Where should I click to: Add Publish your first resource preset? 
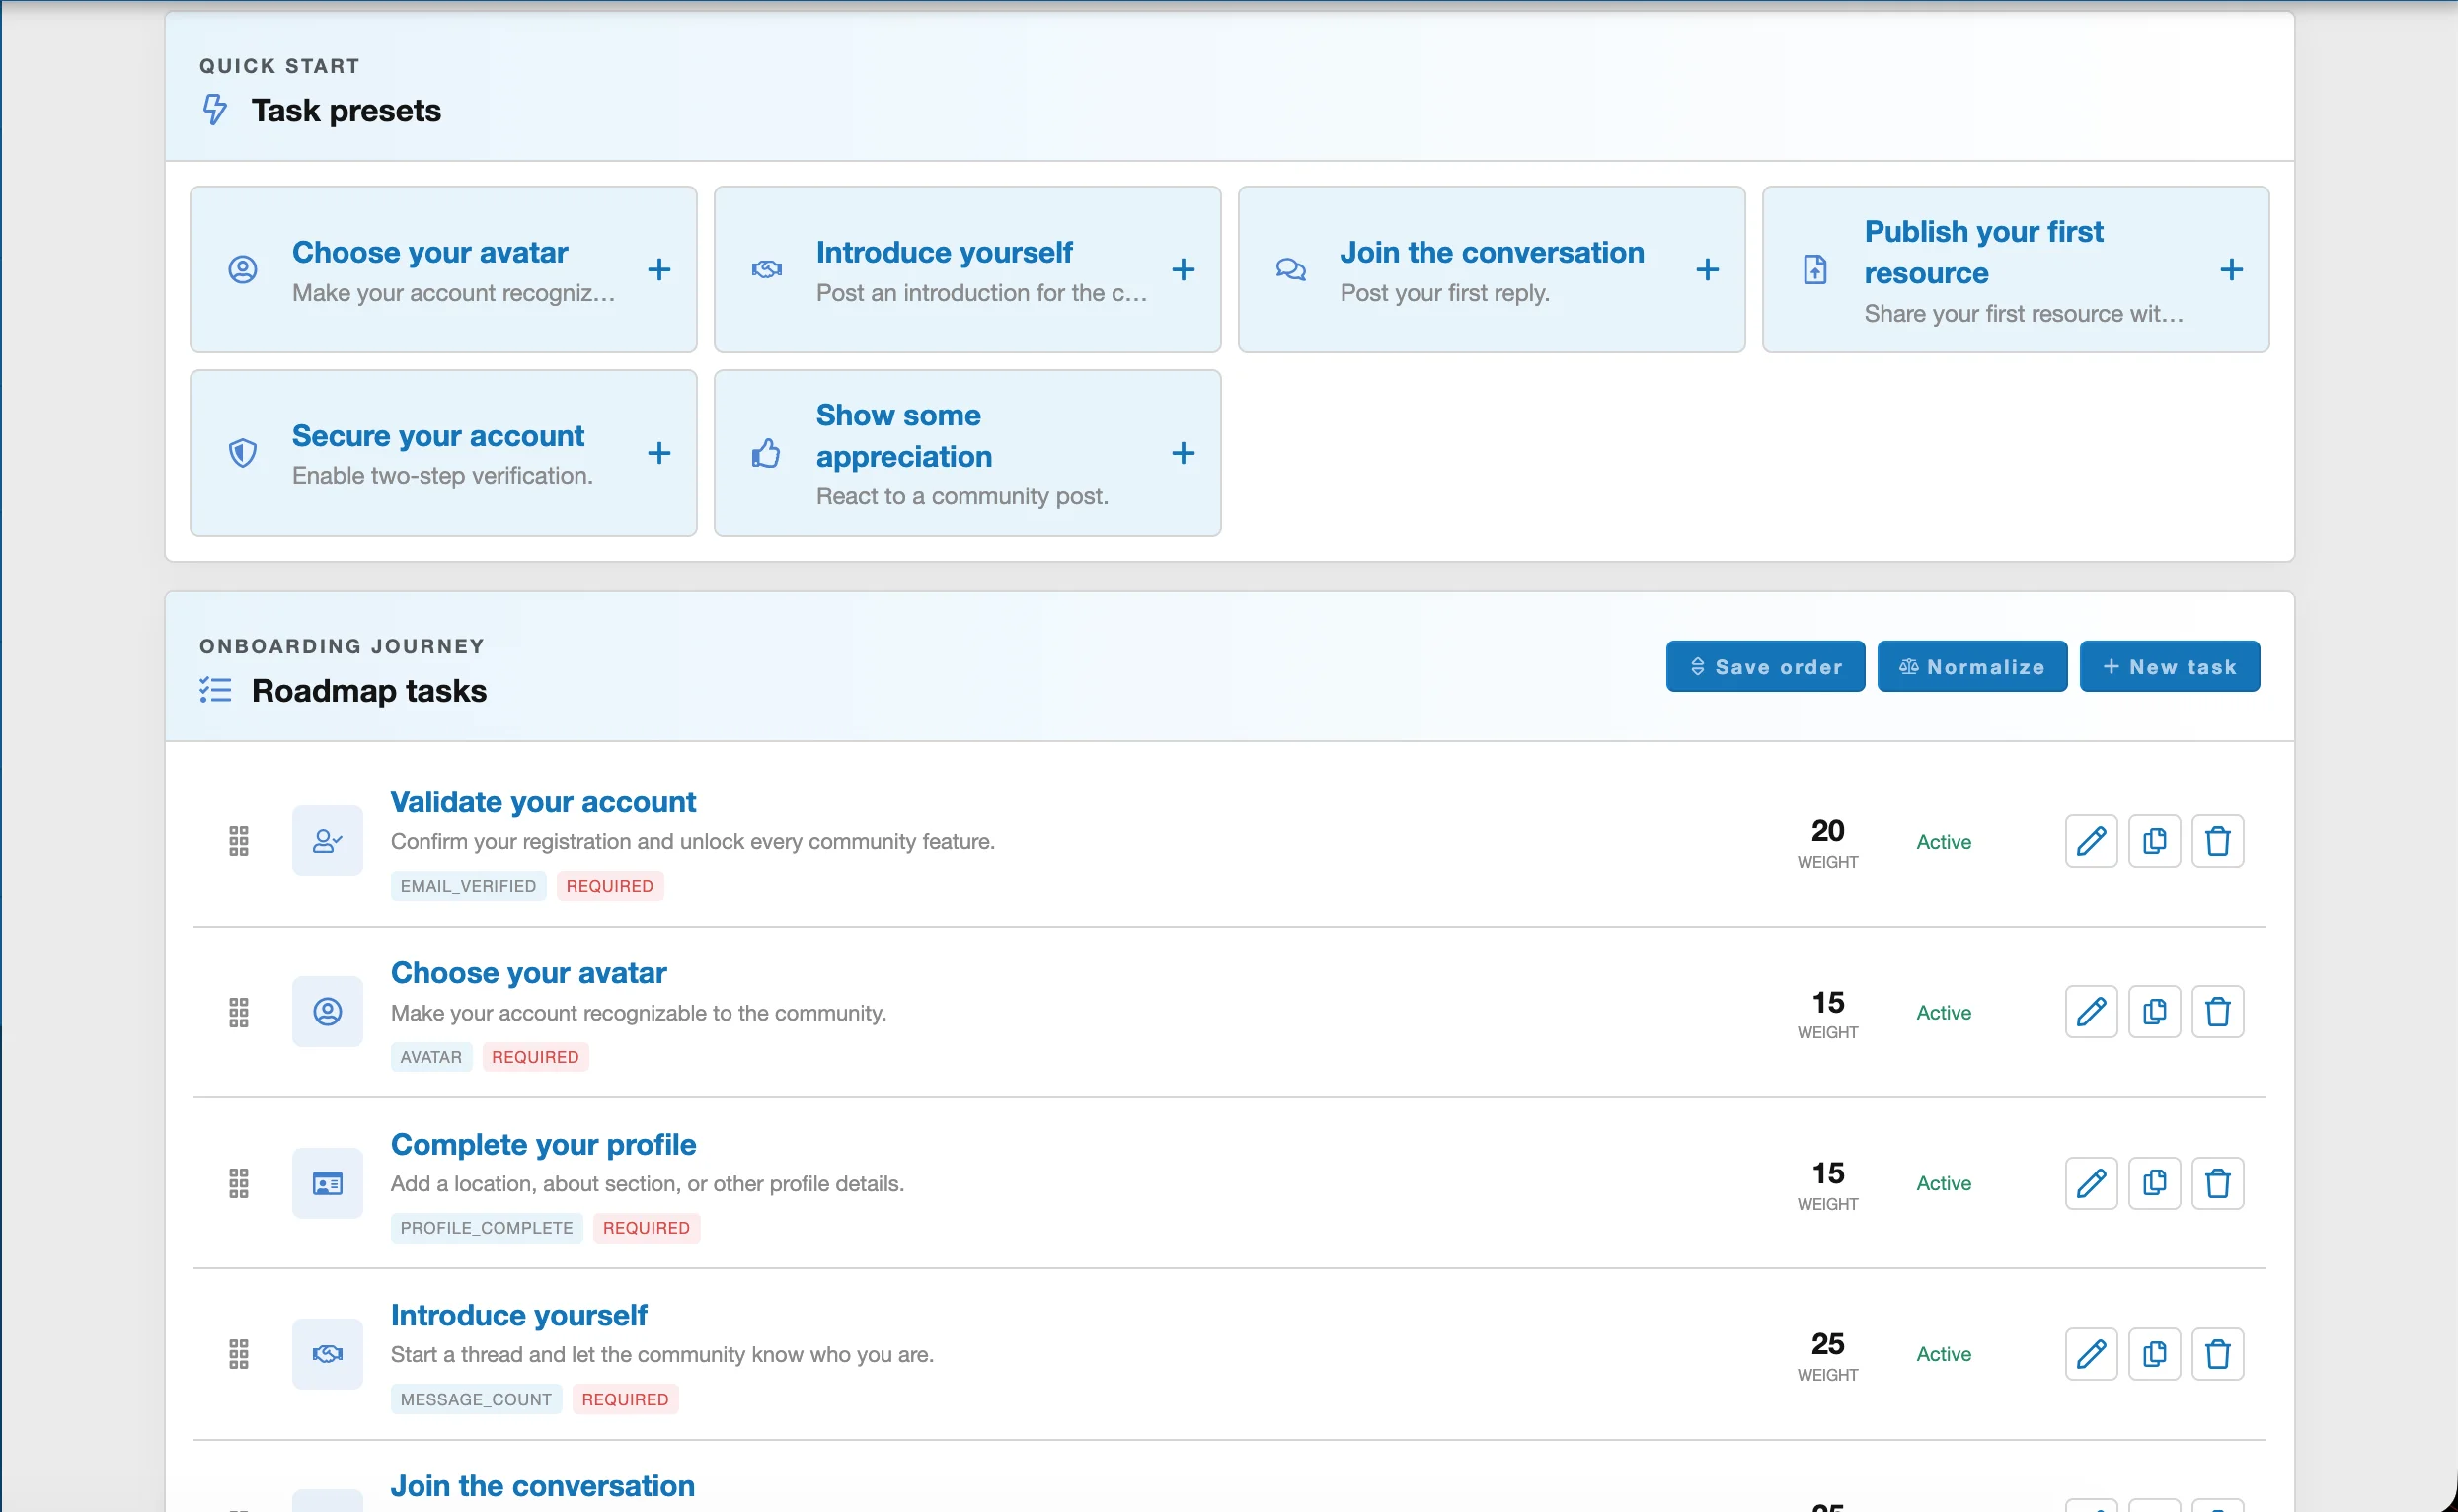pyautogui.click(x=2231, y=269)
